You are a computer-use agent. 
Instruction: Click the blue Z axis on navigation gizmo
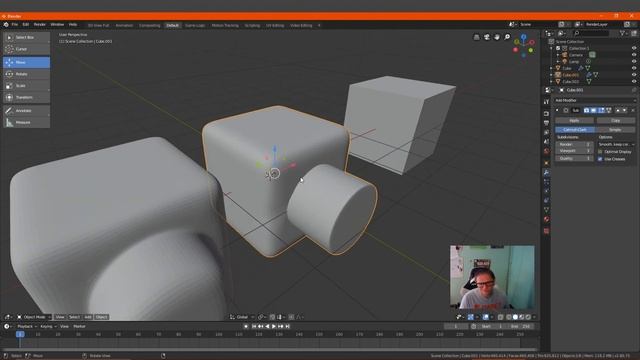(523, 37)
